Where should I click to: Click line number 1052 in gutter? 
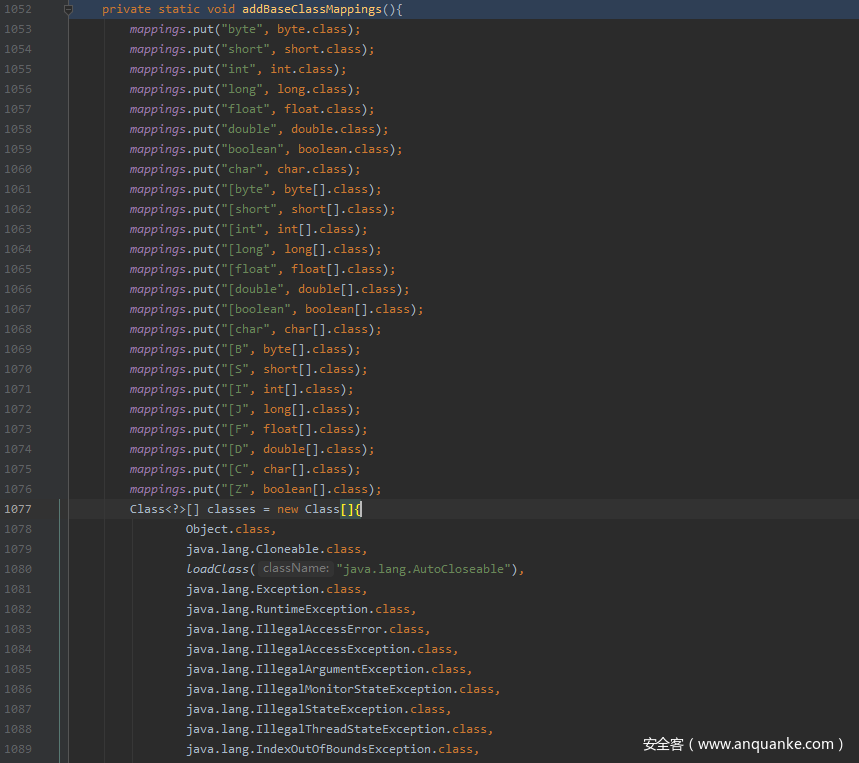click(17, 9)
